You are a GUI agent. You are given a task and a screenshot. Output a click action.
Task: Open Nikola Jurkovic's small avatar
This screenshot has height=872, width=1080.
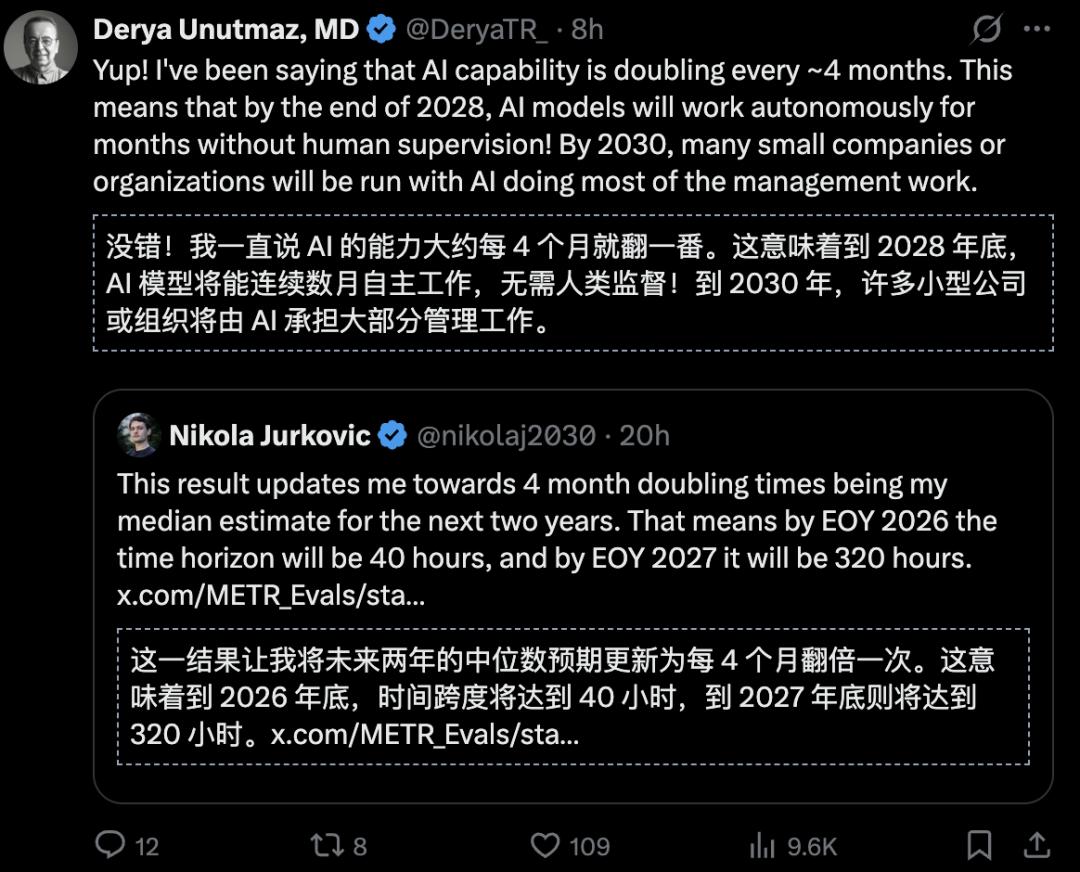(139, 435)
